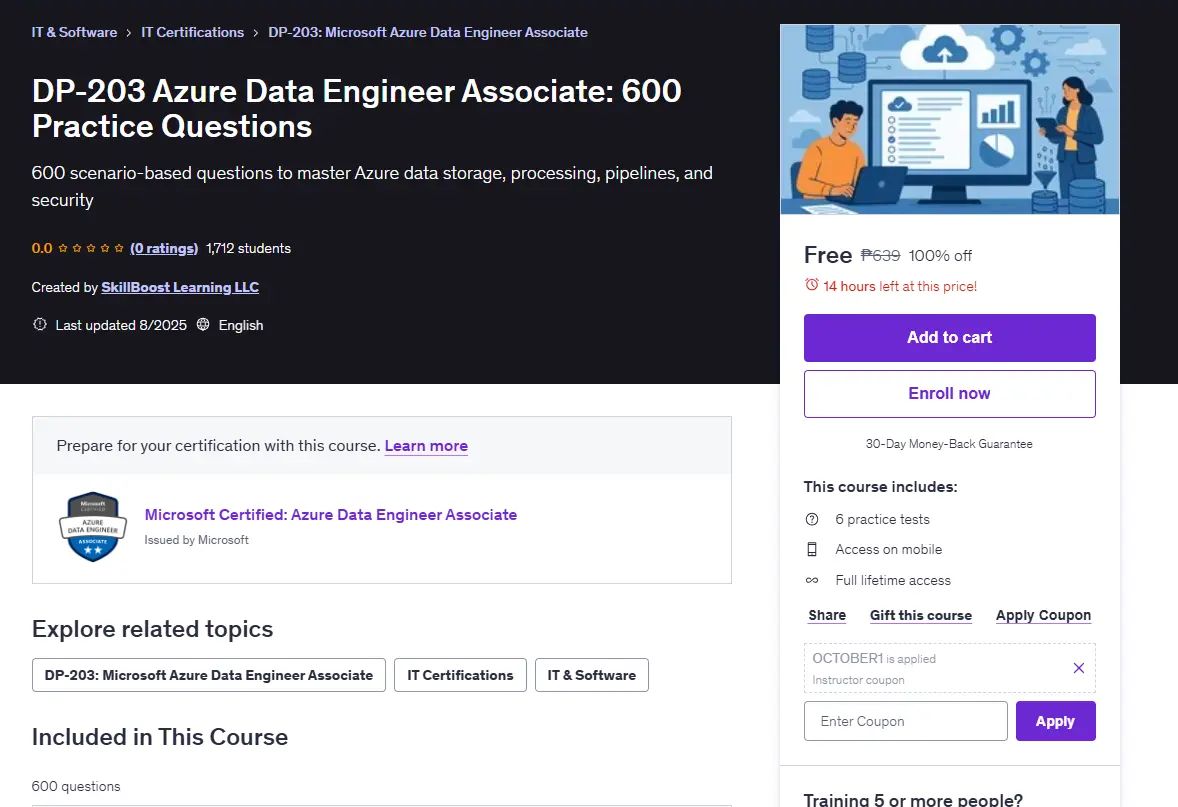1178x807 pixels.
Task: Click the '600 questions' text
Action: [76, 786]
